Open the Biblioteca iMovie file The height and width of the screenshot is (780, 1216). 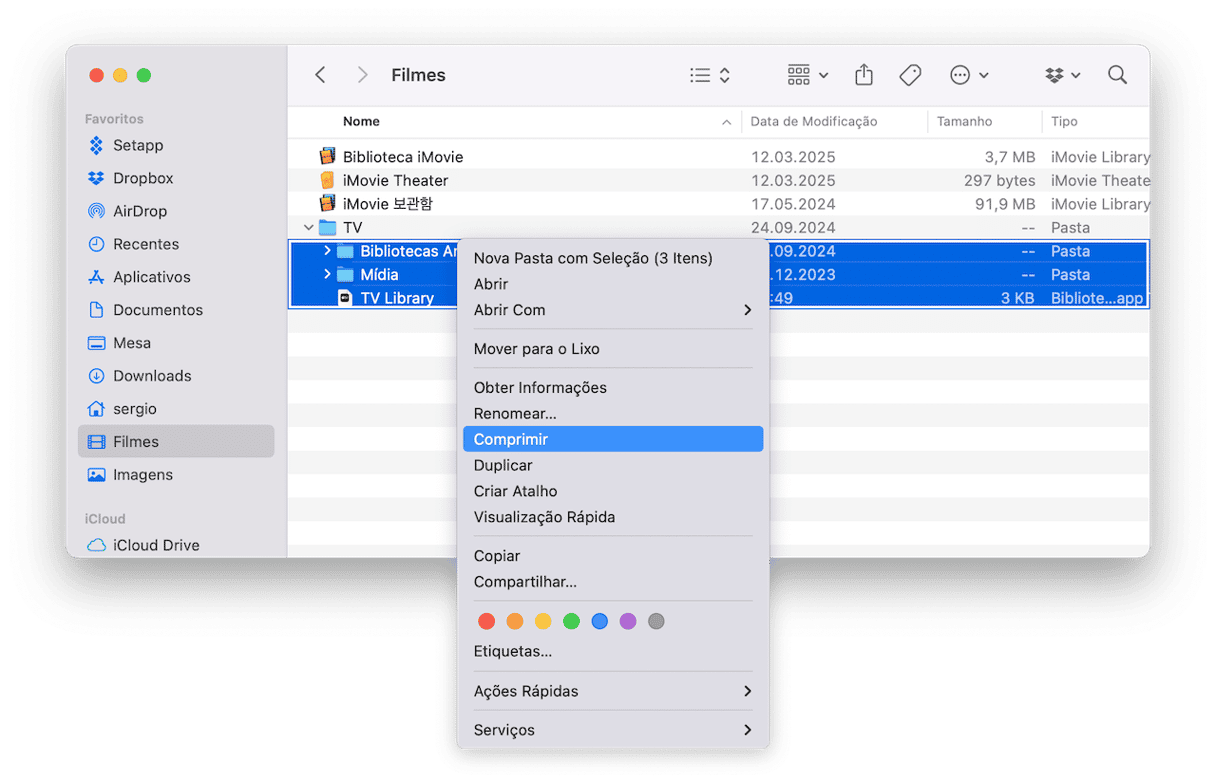point(402,157)
